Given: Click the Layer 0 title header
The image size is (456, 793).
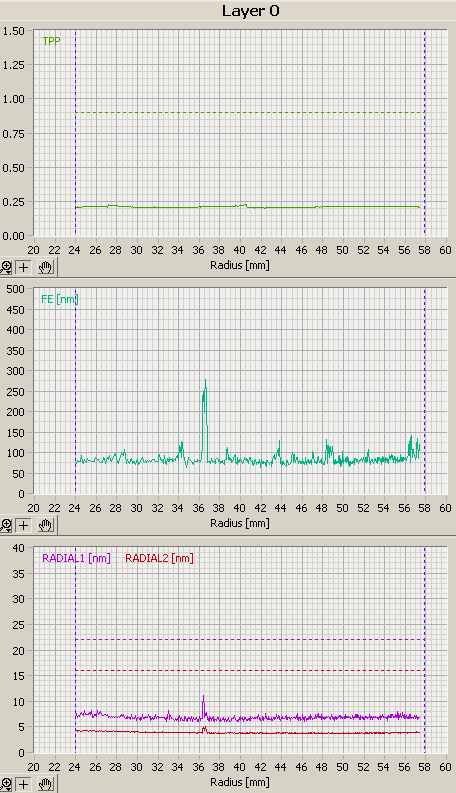Looking at the screenshot, I should (x=251, y=11).
